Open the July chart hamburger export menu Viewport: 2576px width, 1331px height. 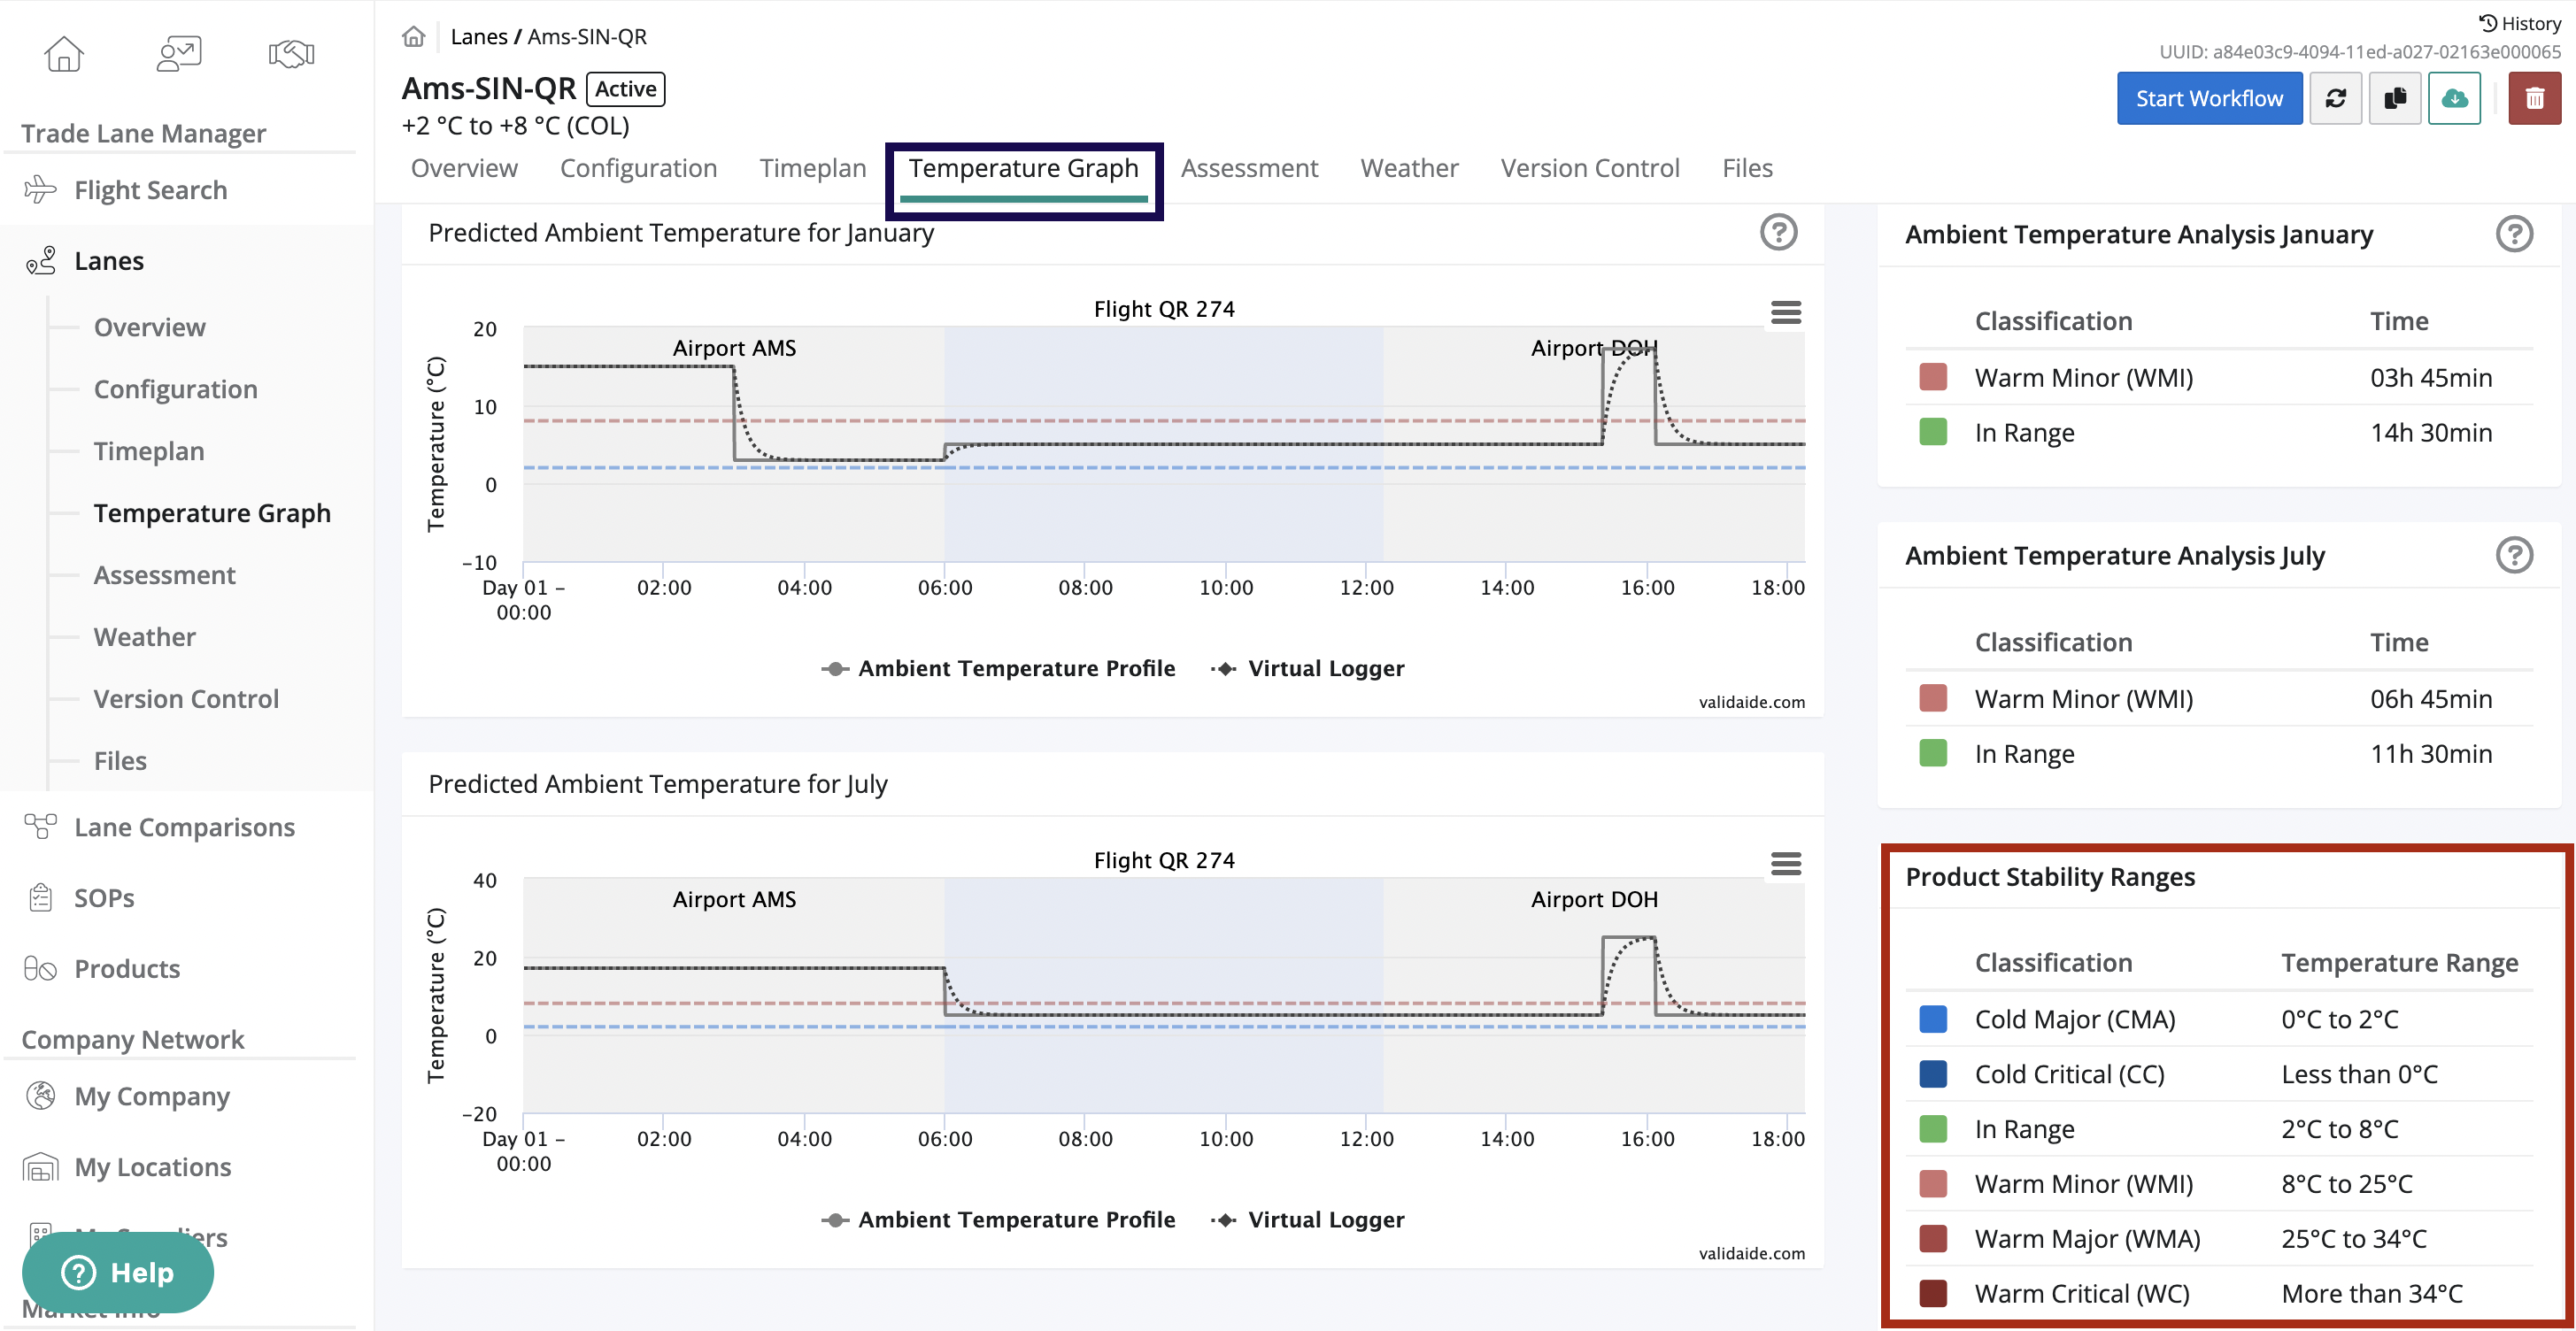1786,864
